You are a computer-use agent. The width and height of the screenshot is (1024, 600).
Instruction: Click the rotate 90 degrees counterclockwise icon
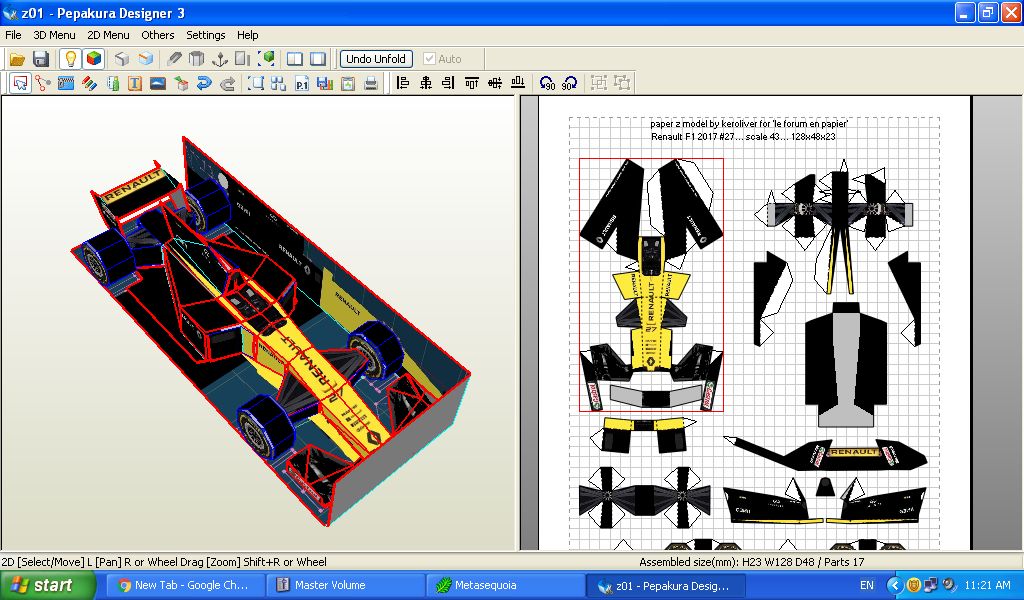click(547, 83)
